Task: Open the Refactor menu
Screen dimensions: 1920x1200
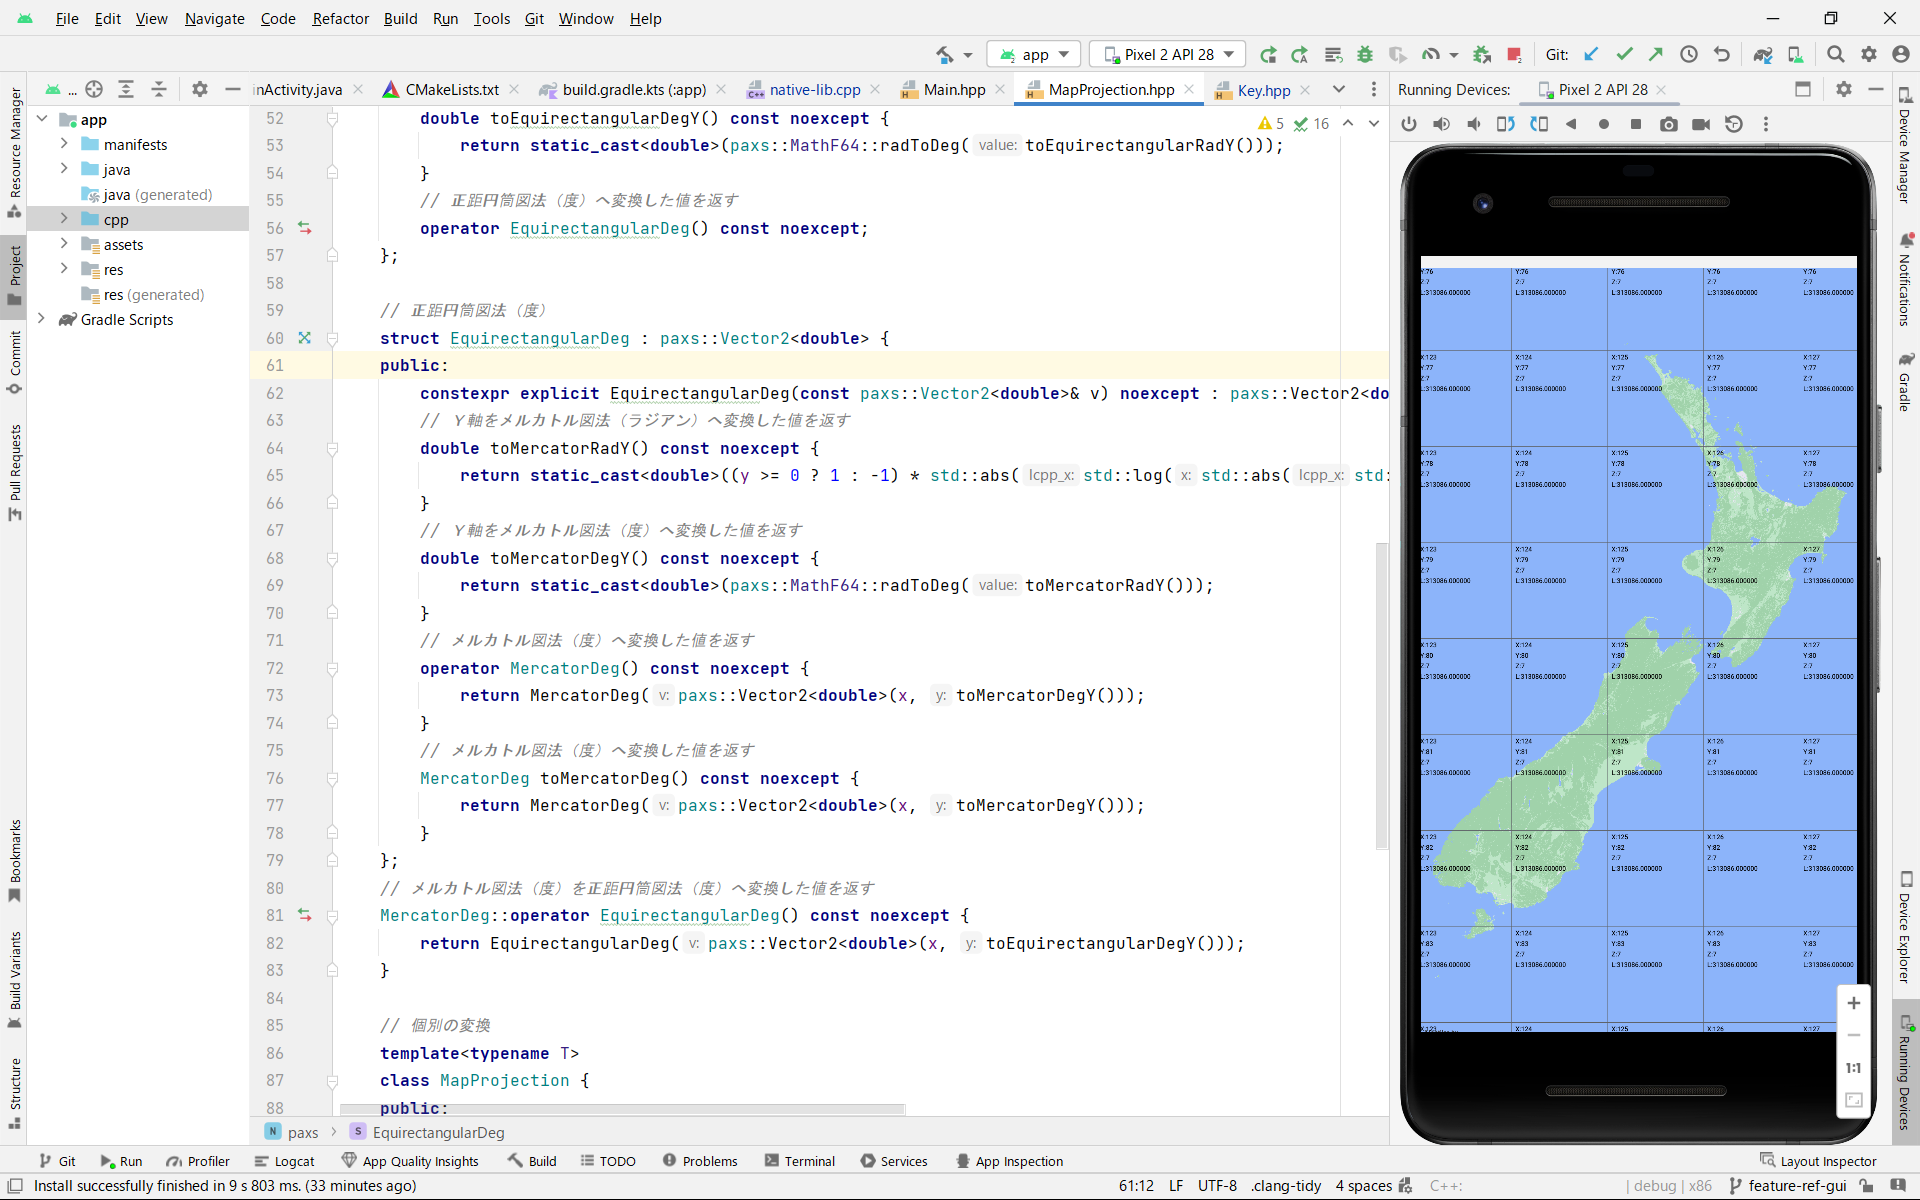Action: coord(340,18)
